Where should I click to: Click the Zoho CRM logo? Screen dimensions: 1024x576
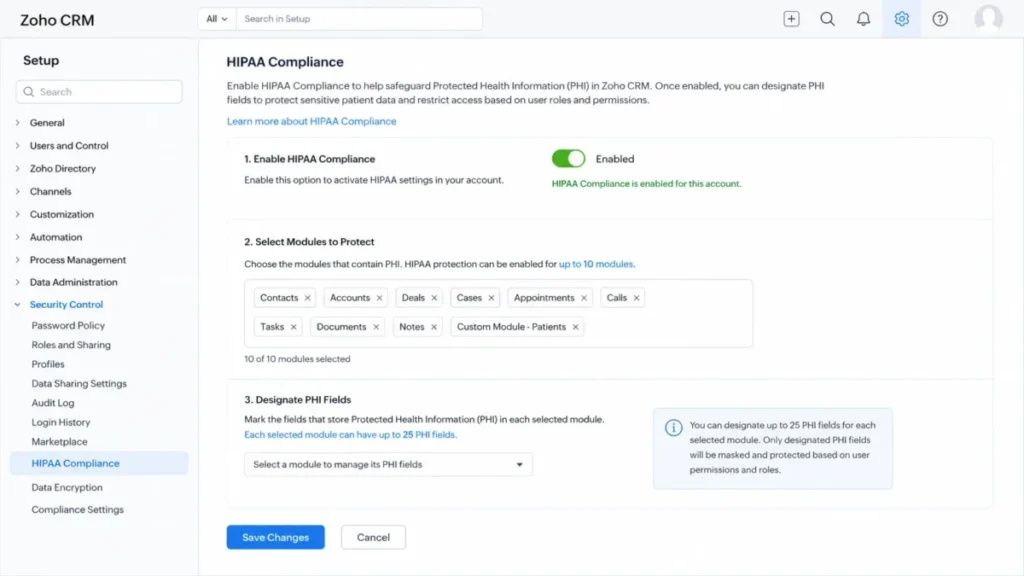(57, 20)
